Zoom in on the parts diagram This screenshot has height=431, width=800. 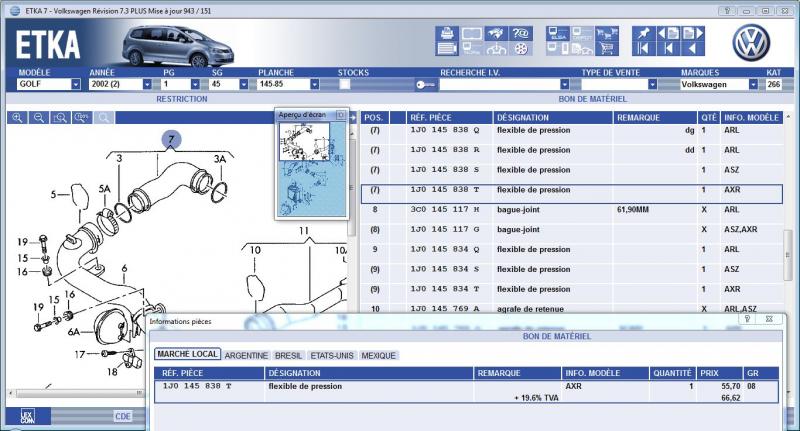(17, 118)
